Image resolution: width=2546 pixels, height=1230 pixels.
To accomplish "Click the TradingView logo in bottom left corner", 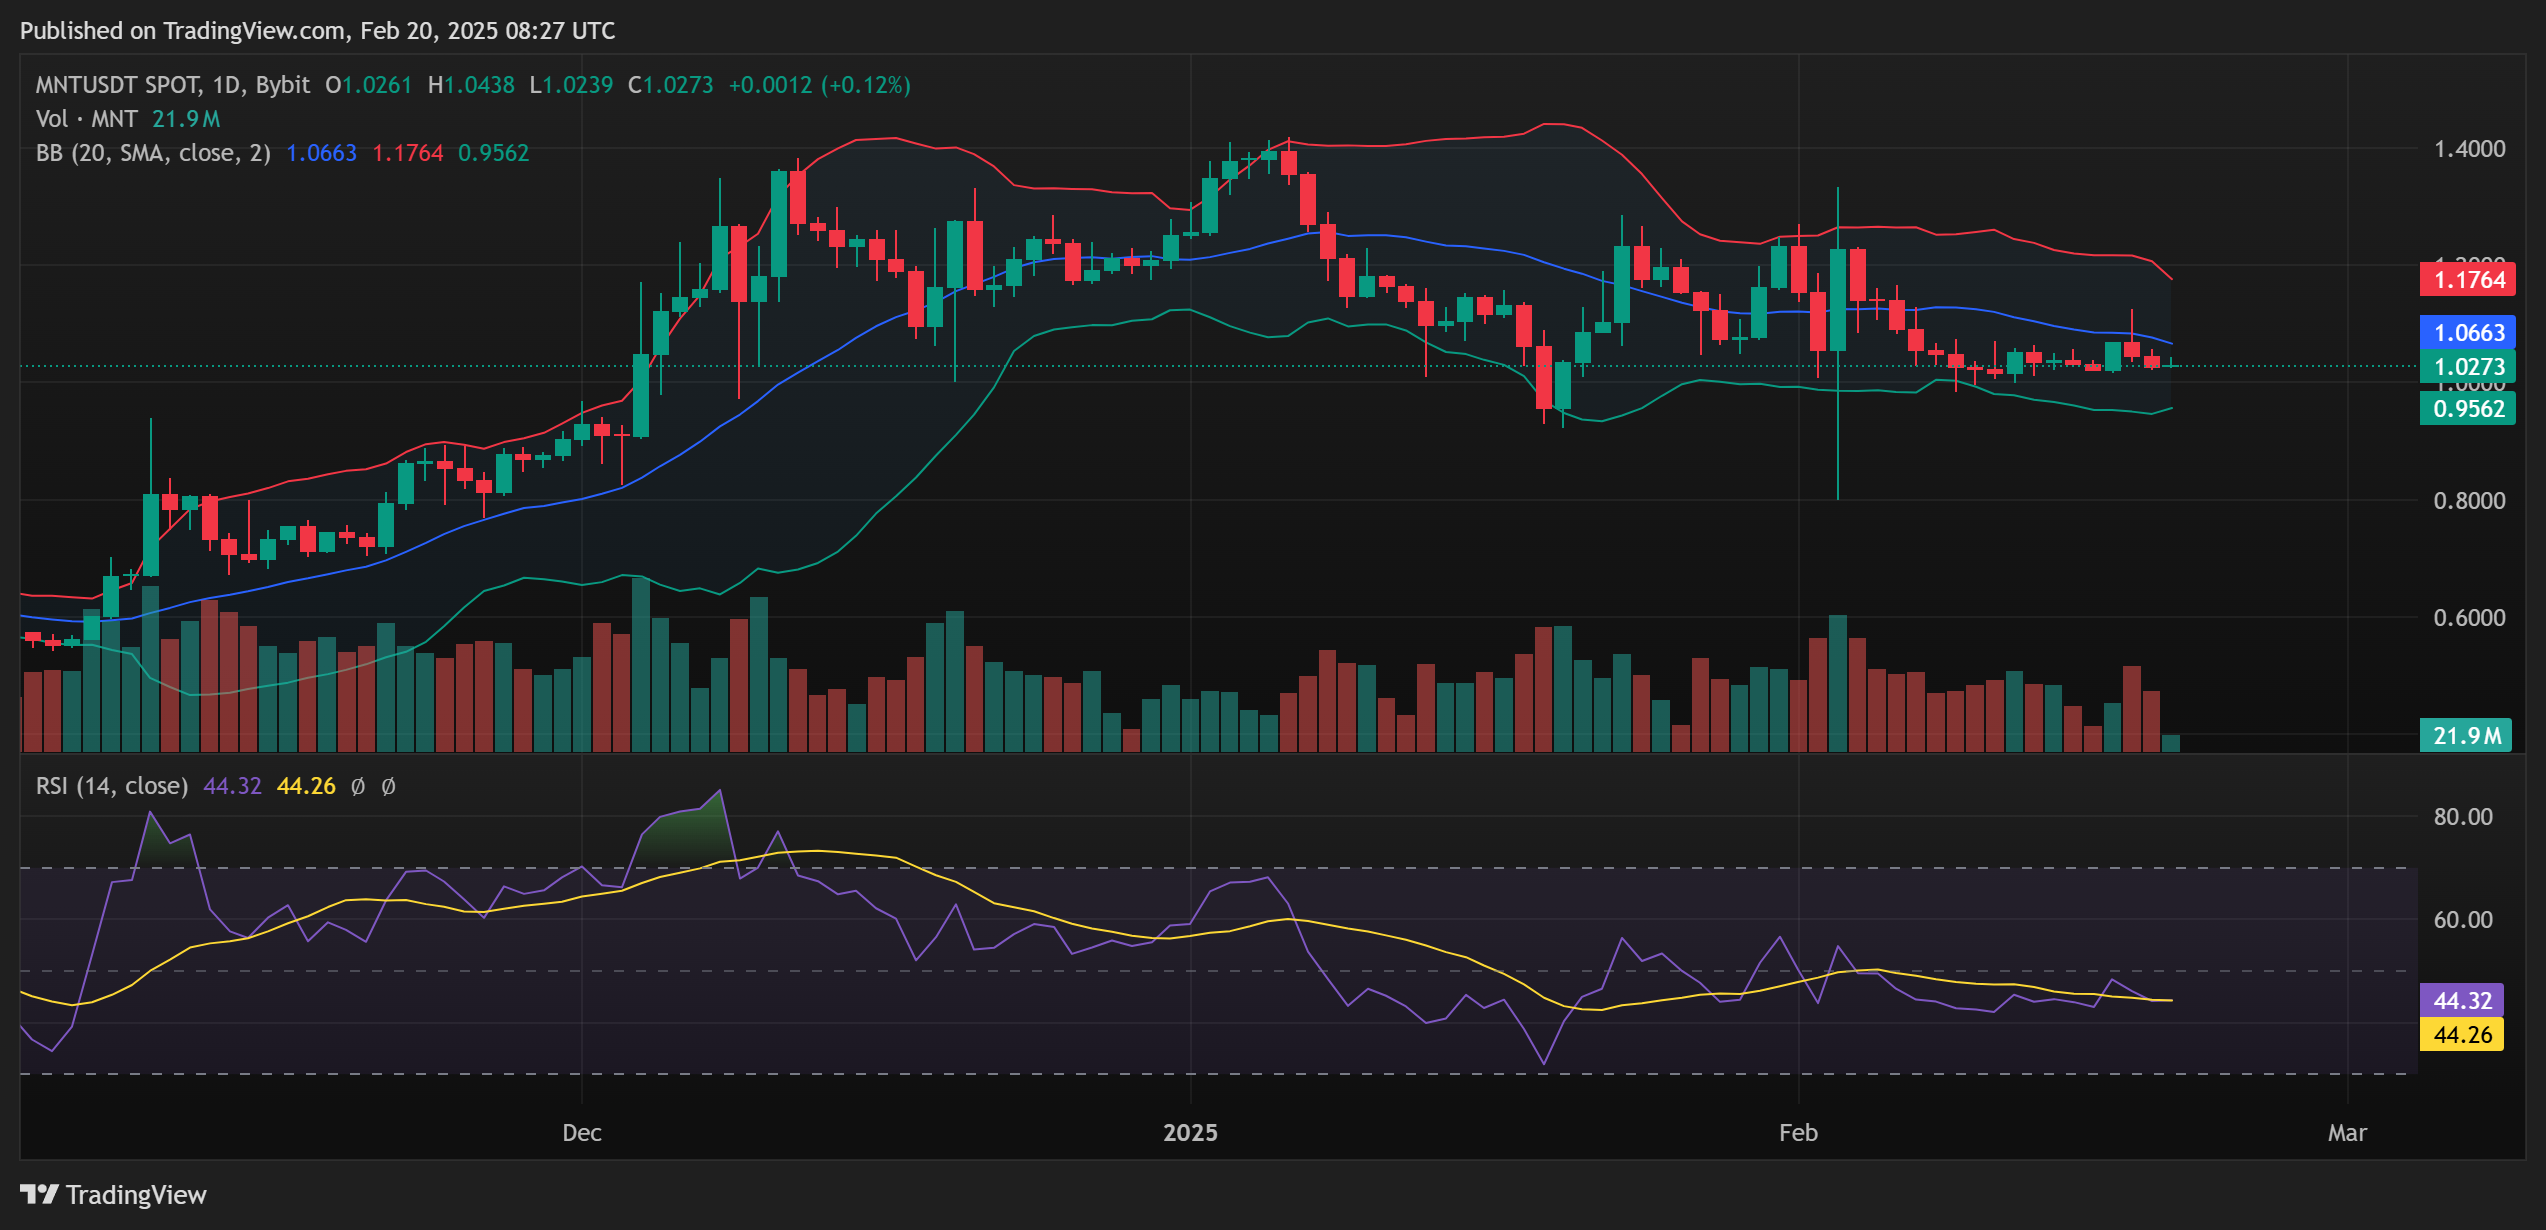I will tap(115, 1195).
